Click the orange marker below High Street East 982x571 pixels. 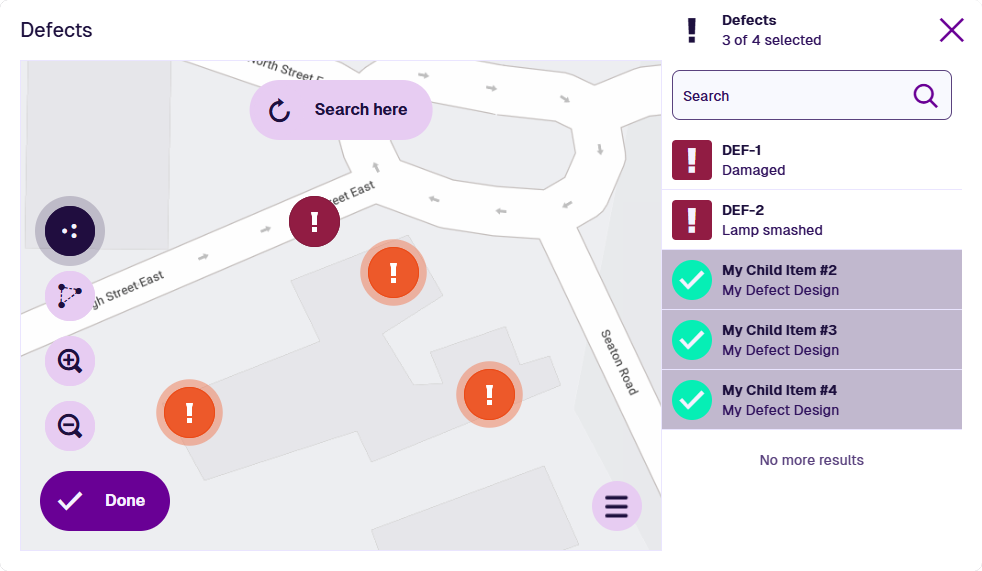(x=393, y=272)
